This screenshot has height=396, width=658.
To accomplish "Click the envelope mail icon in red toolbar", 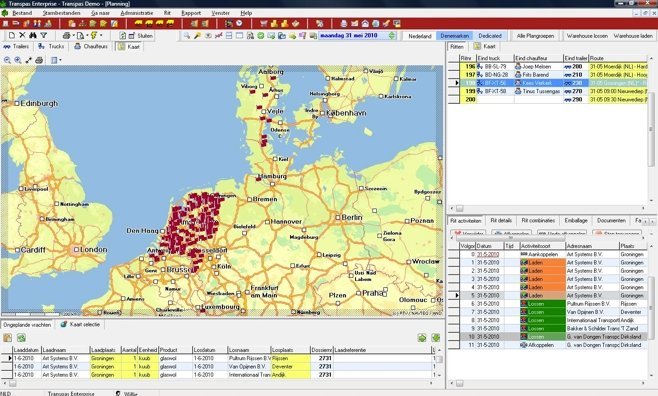I will (x=355, y=23).
